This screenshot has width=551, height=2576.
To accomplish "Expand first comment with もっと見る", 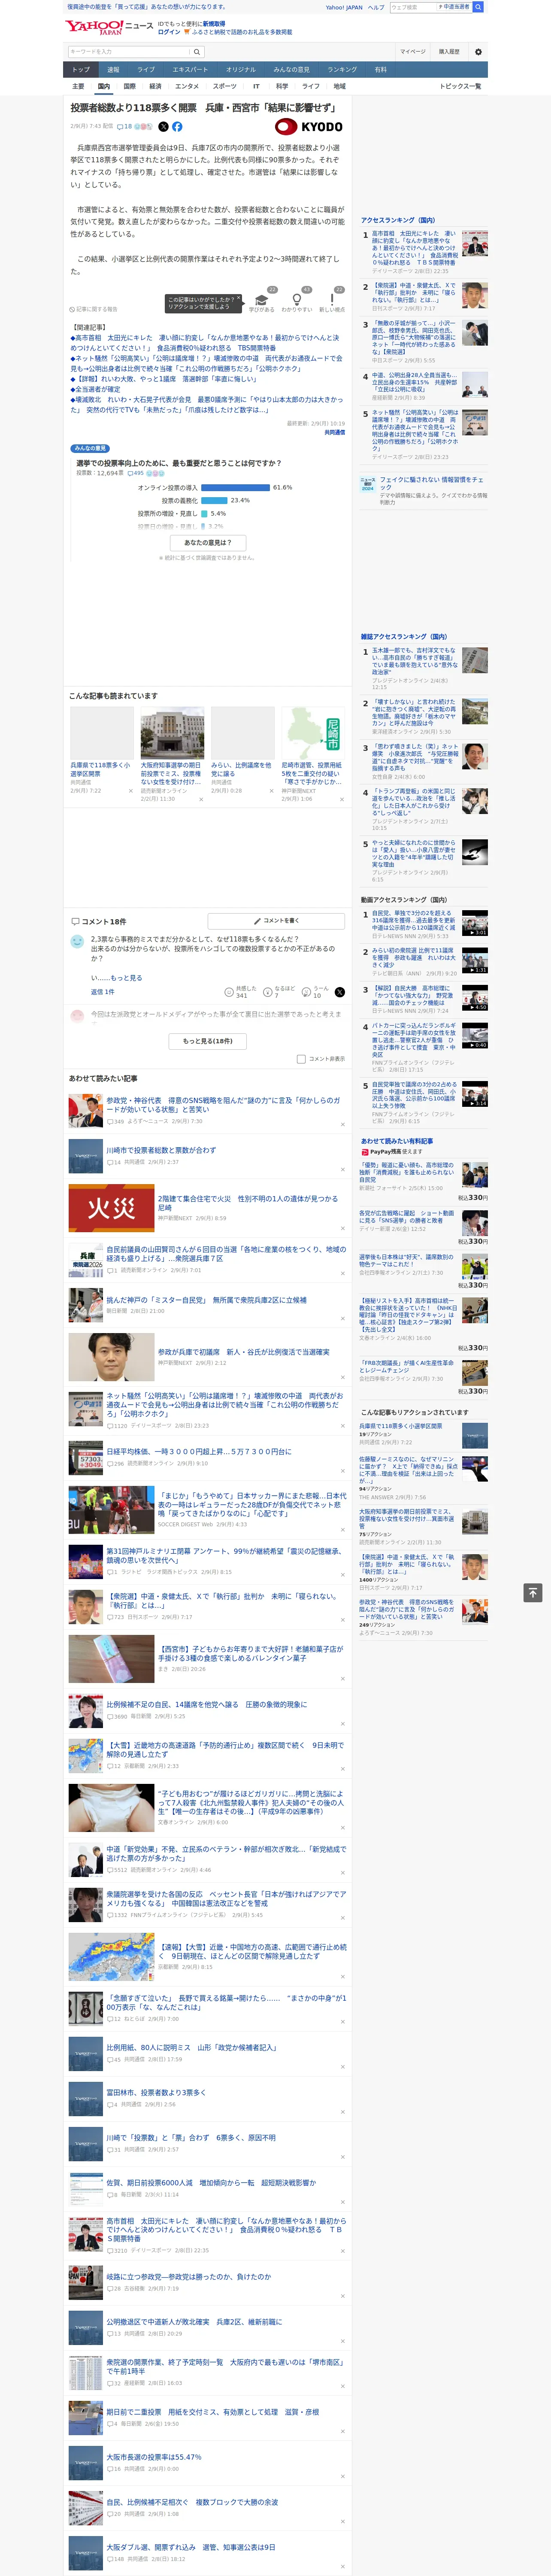I will tap(126, 977).
